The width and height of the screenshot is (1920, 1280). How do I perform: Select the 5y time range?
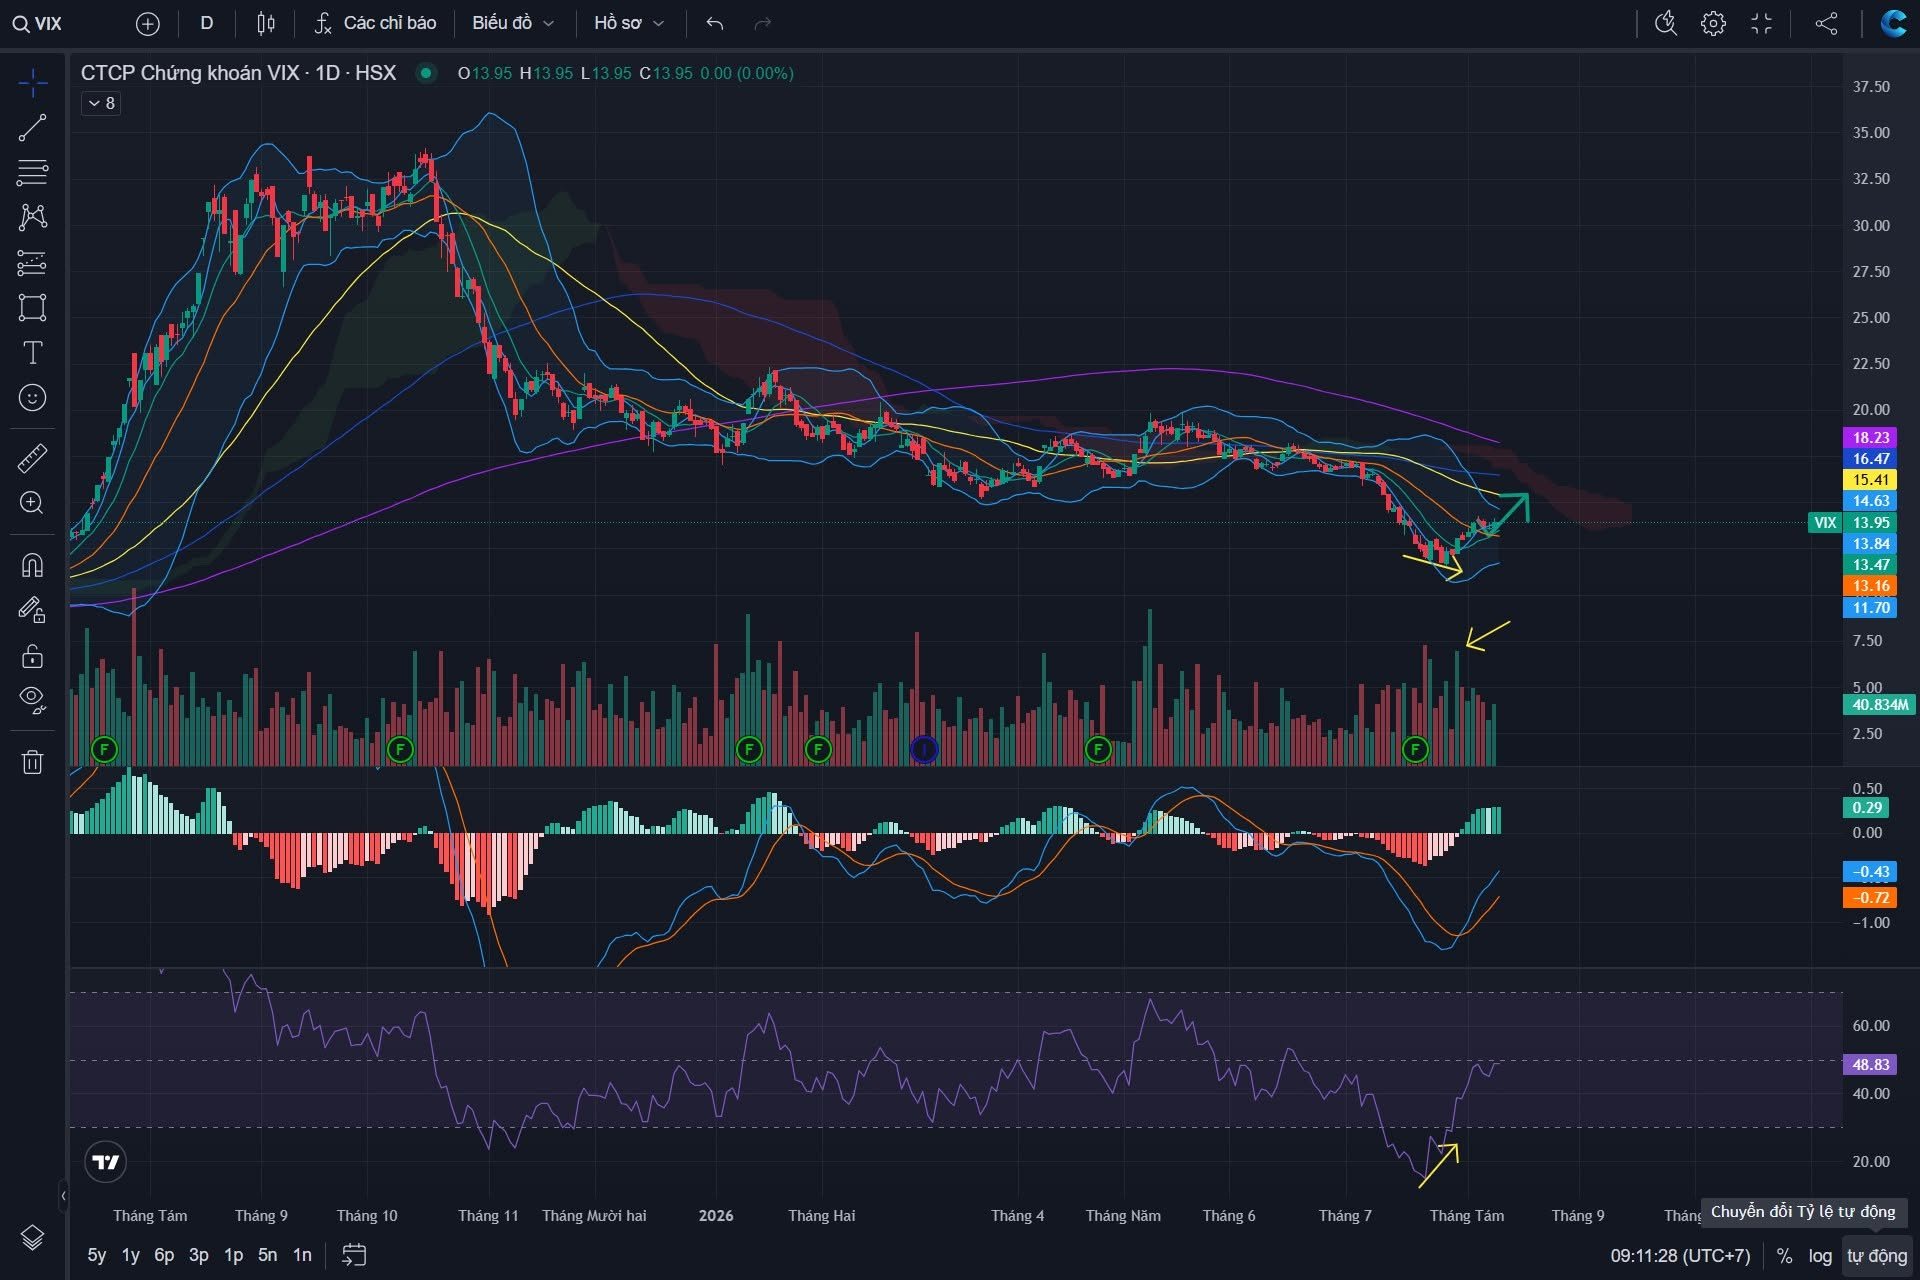coord(96,1255)
